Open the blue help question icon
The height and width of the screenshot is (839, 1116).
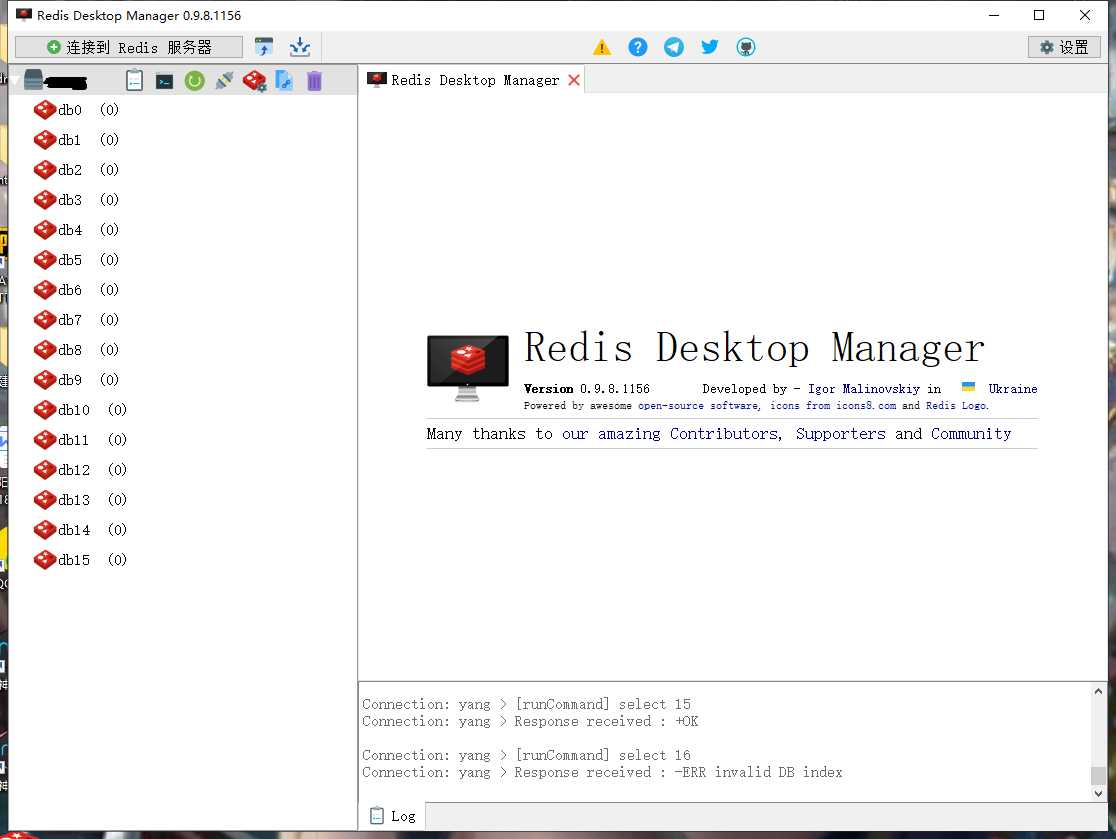[x=638, y=47]
